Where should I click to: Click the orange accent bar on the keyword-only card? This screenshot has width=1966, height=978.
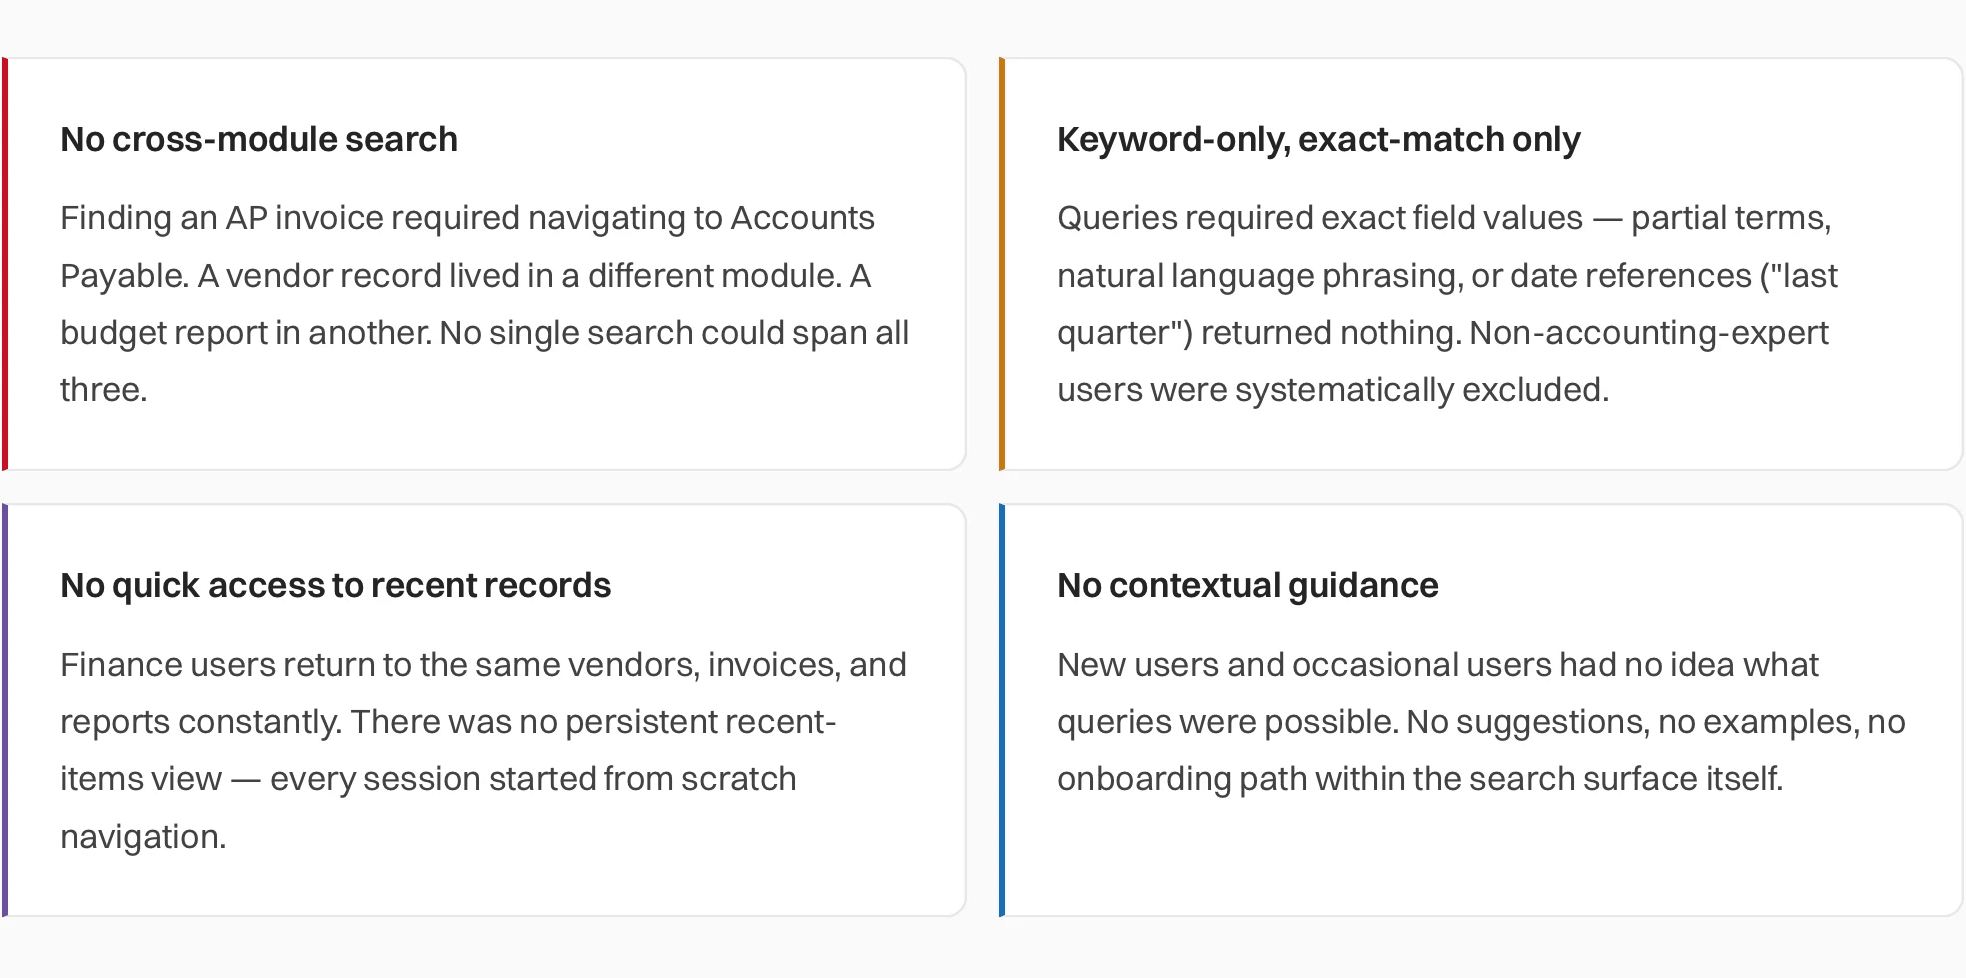(x=1002, y=264)
